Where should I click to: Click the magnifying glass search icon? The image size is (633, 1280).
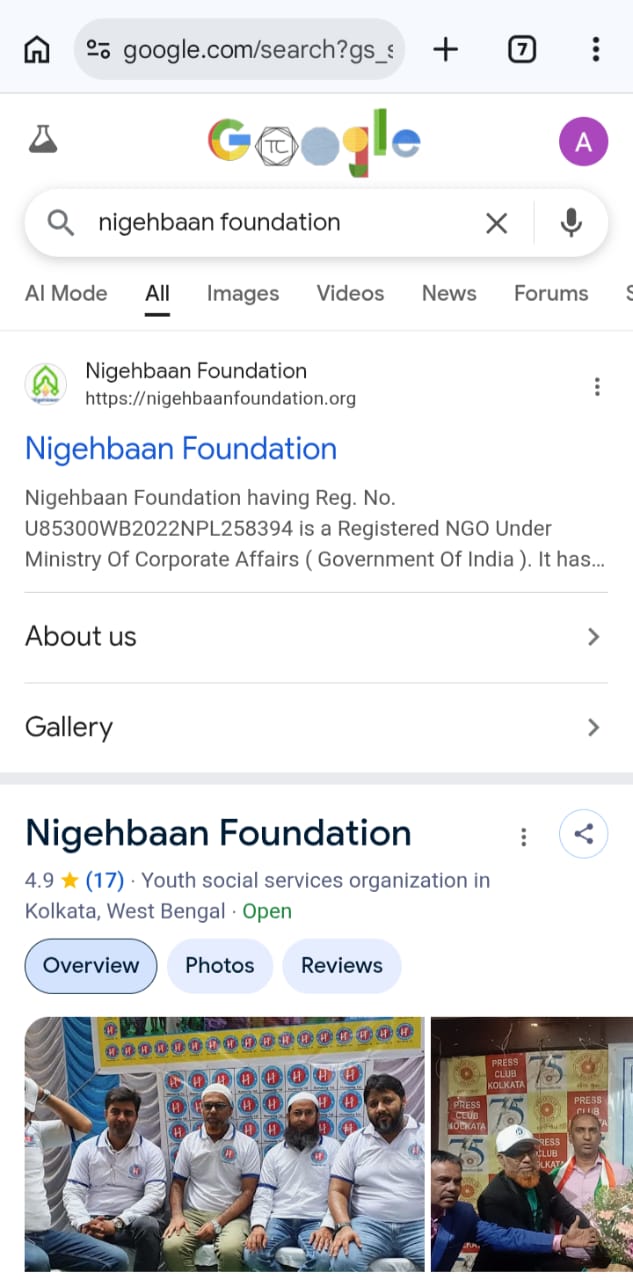pyautogui.click(x=60, y=223)
